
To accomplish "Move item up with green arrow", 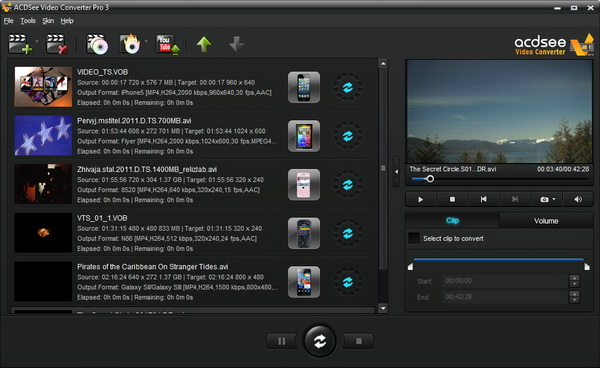I will [204, 44].
